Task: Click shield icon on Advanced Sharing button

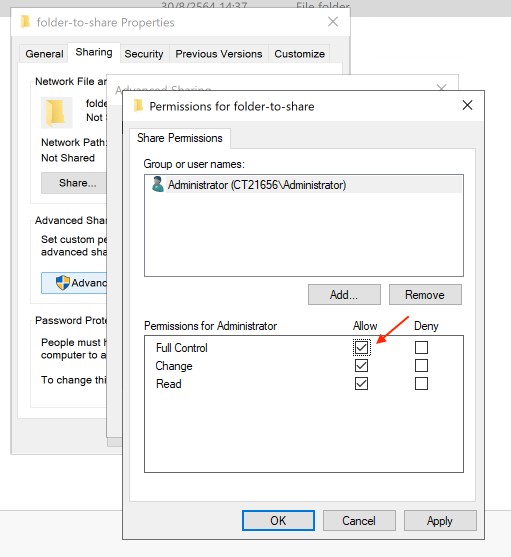Action: coord(62,282)
